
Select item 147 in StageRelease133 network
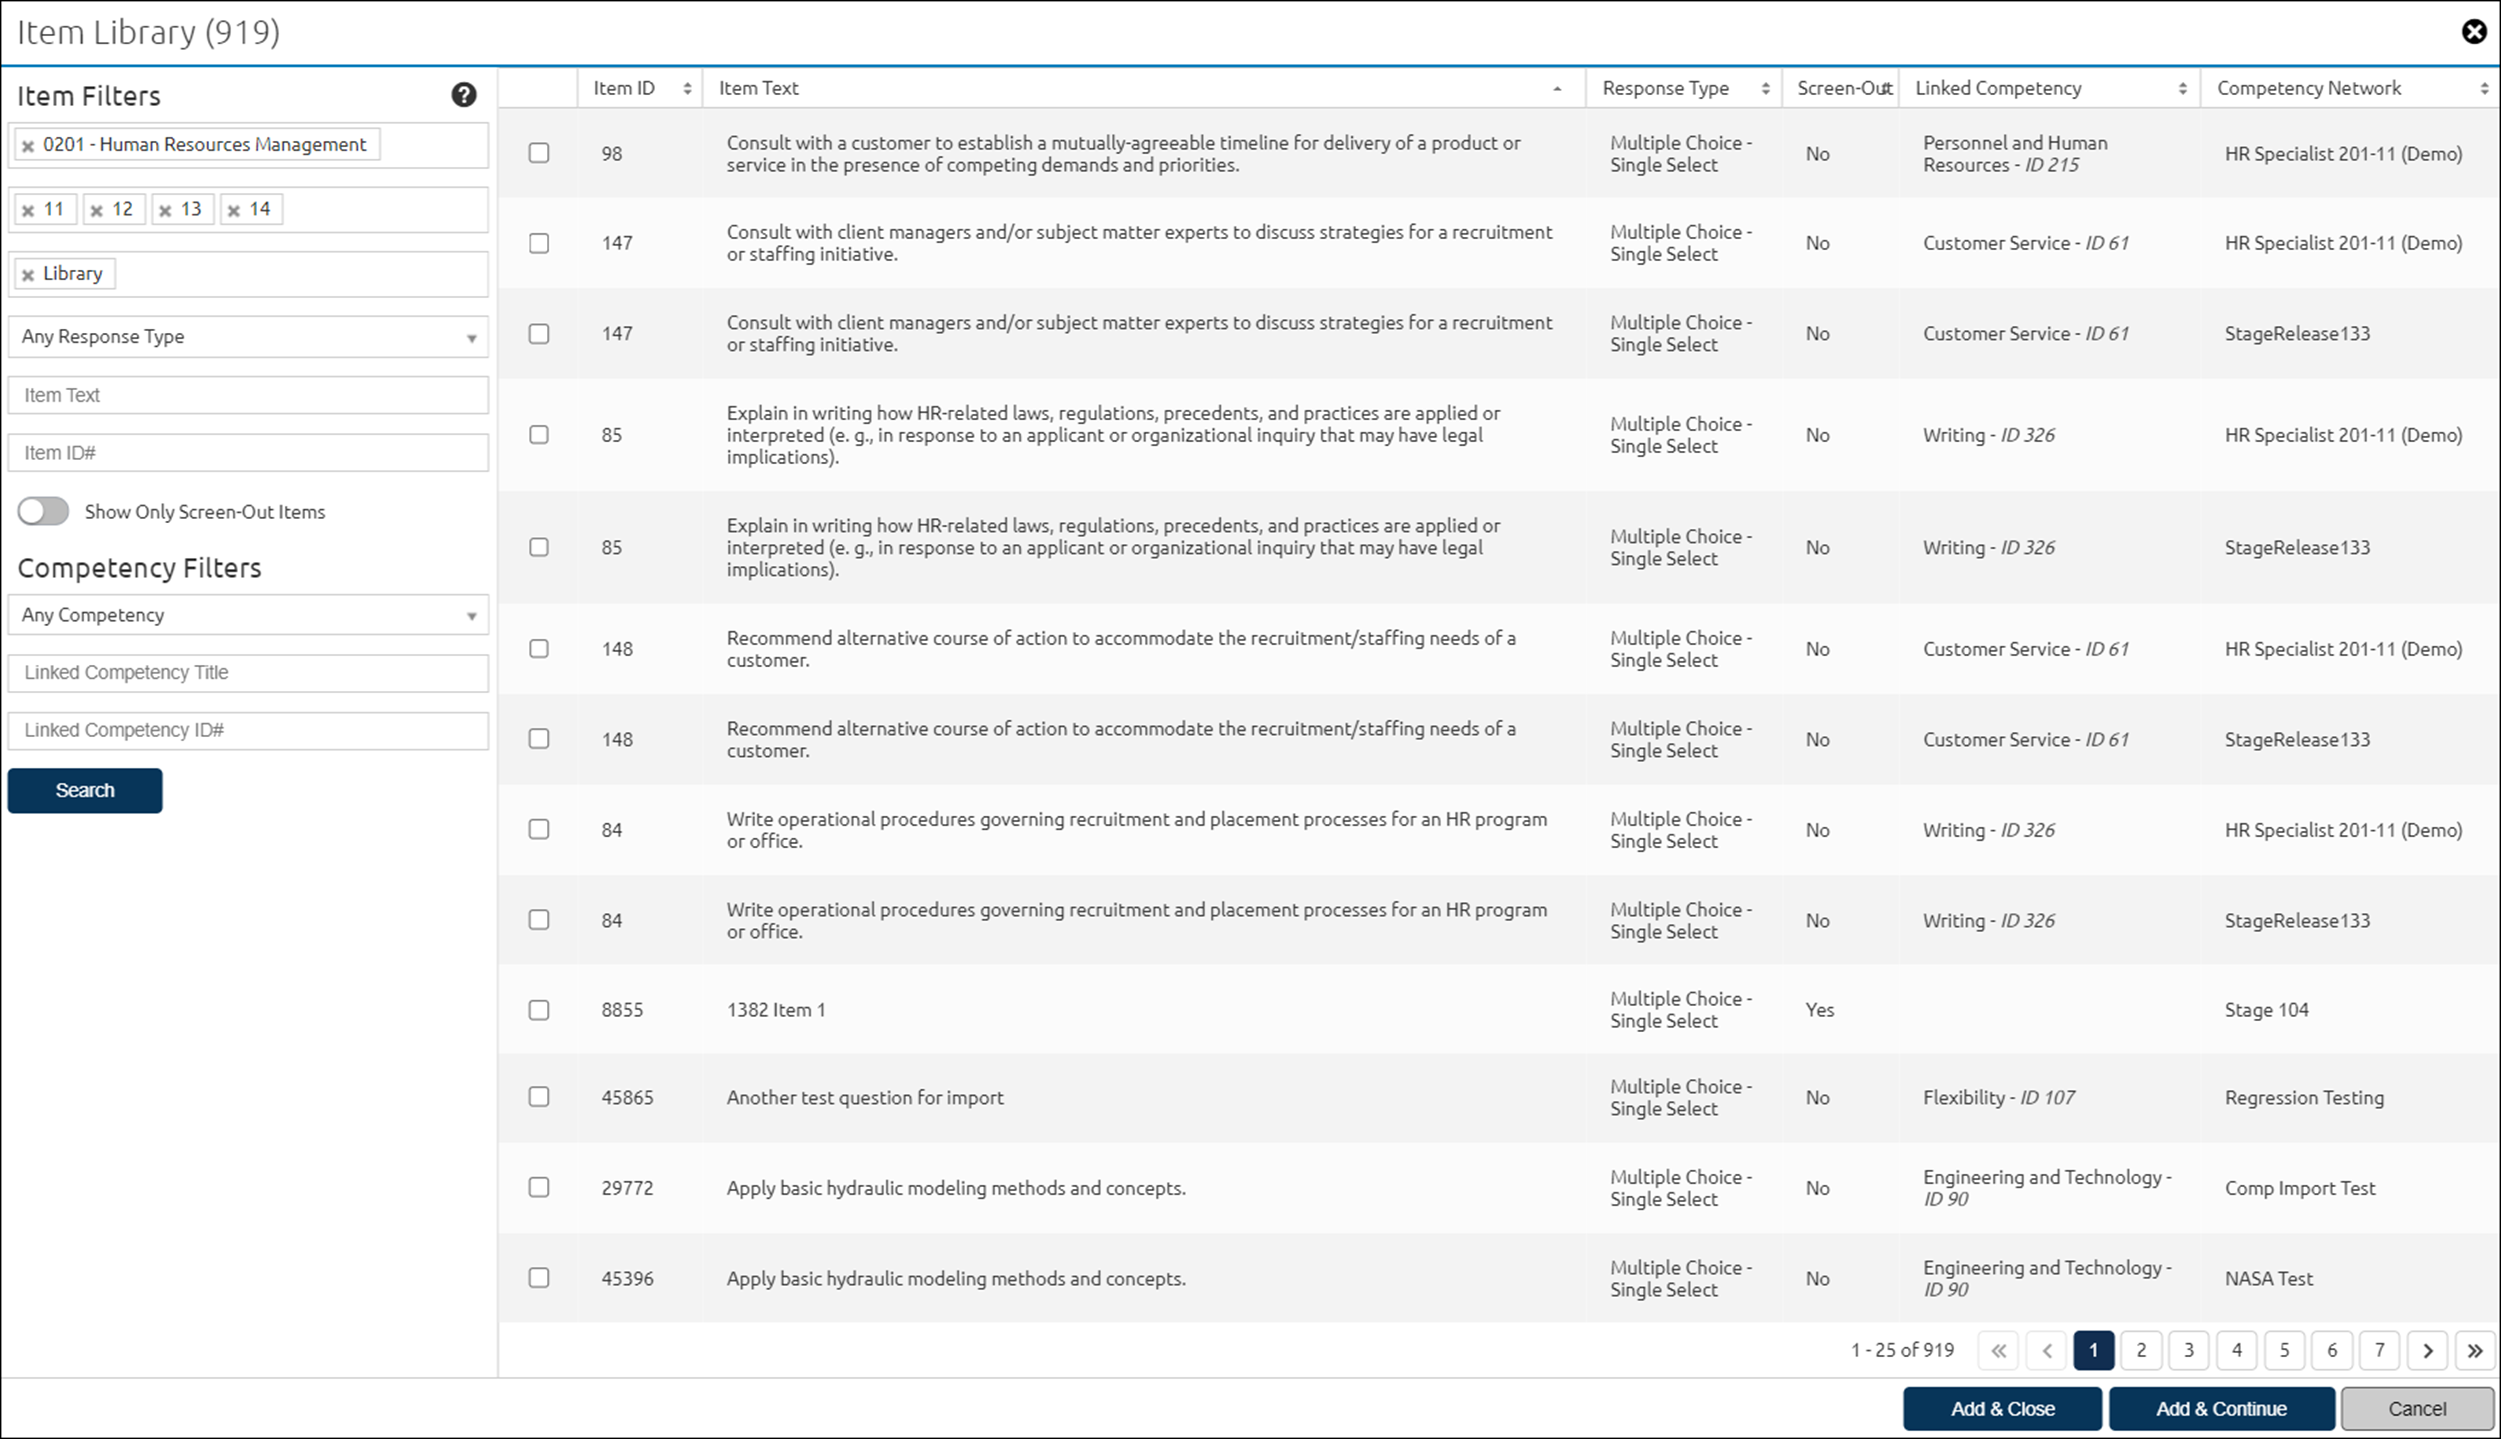(x=539, y=333)
